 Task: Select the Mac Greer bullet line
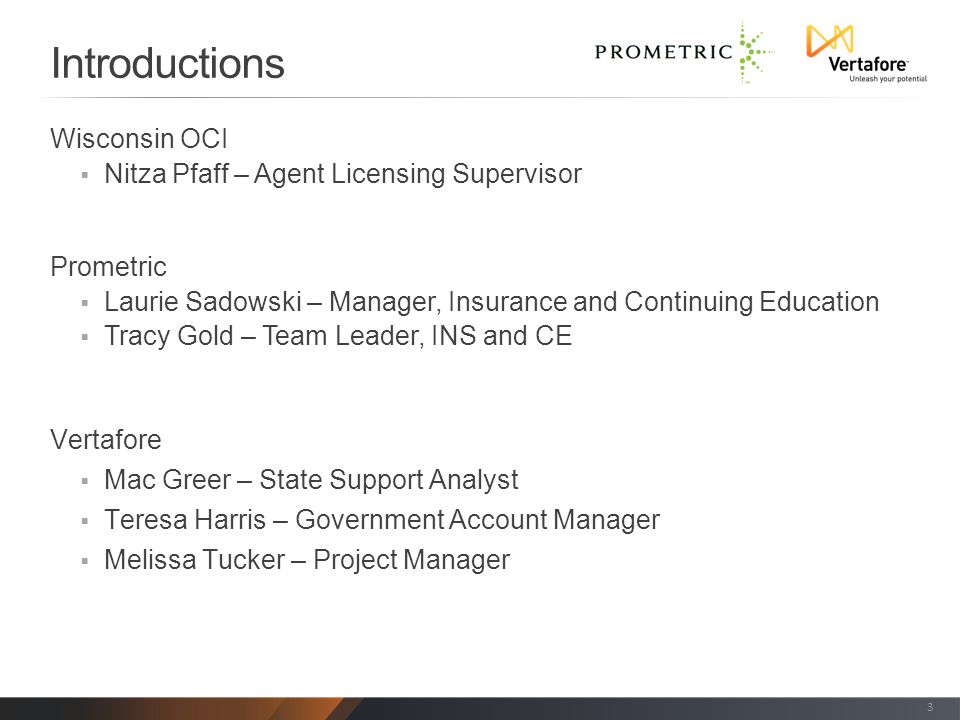click(x=311, y=479)
